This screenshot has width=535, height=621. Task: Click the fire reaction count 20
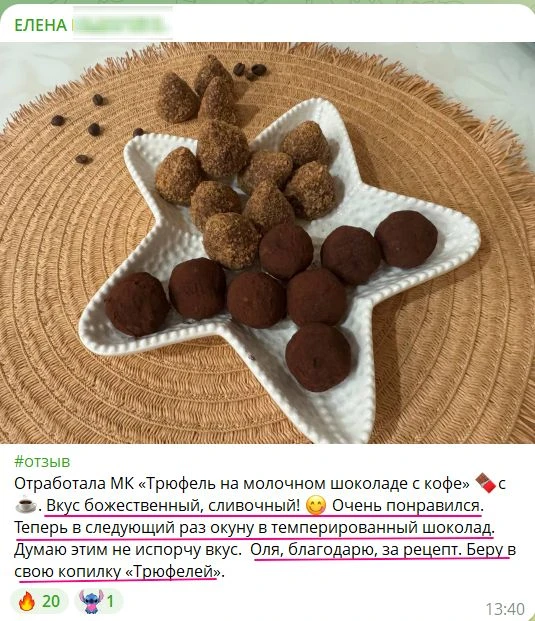pyautogui.click(x=51, y=601)
